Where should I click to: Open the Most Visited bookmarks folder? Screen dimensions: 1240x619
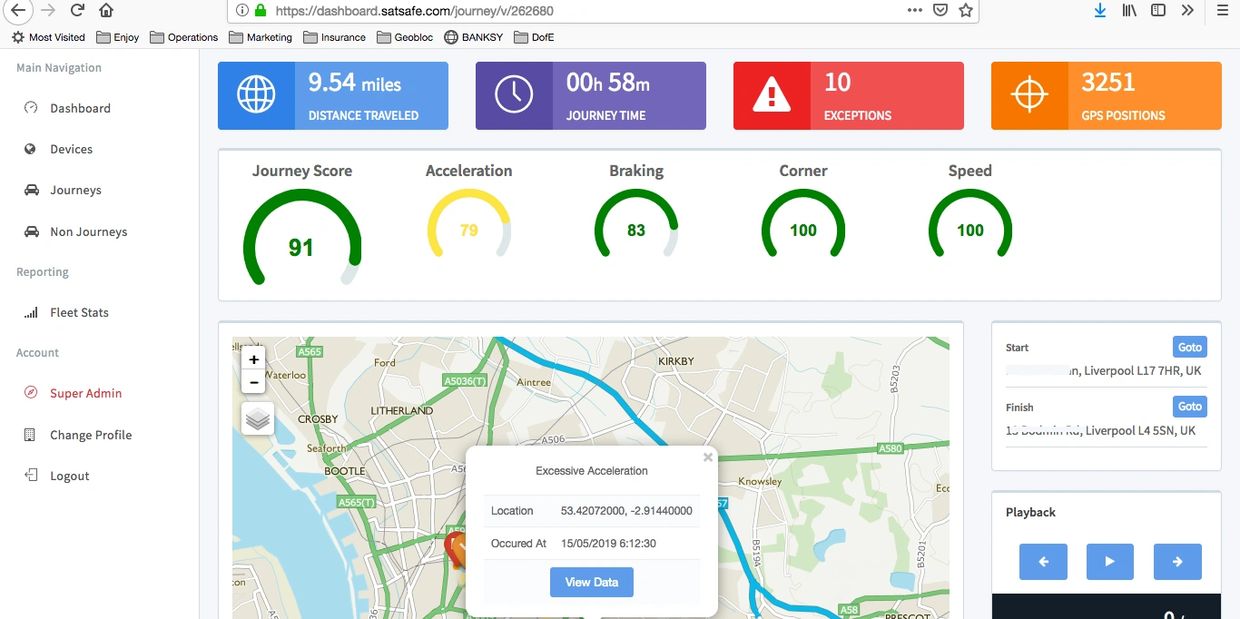(x=48, y=37)
